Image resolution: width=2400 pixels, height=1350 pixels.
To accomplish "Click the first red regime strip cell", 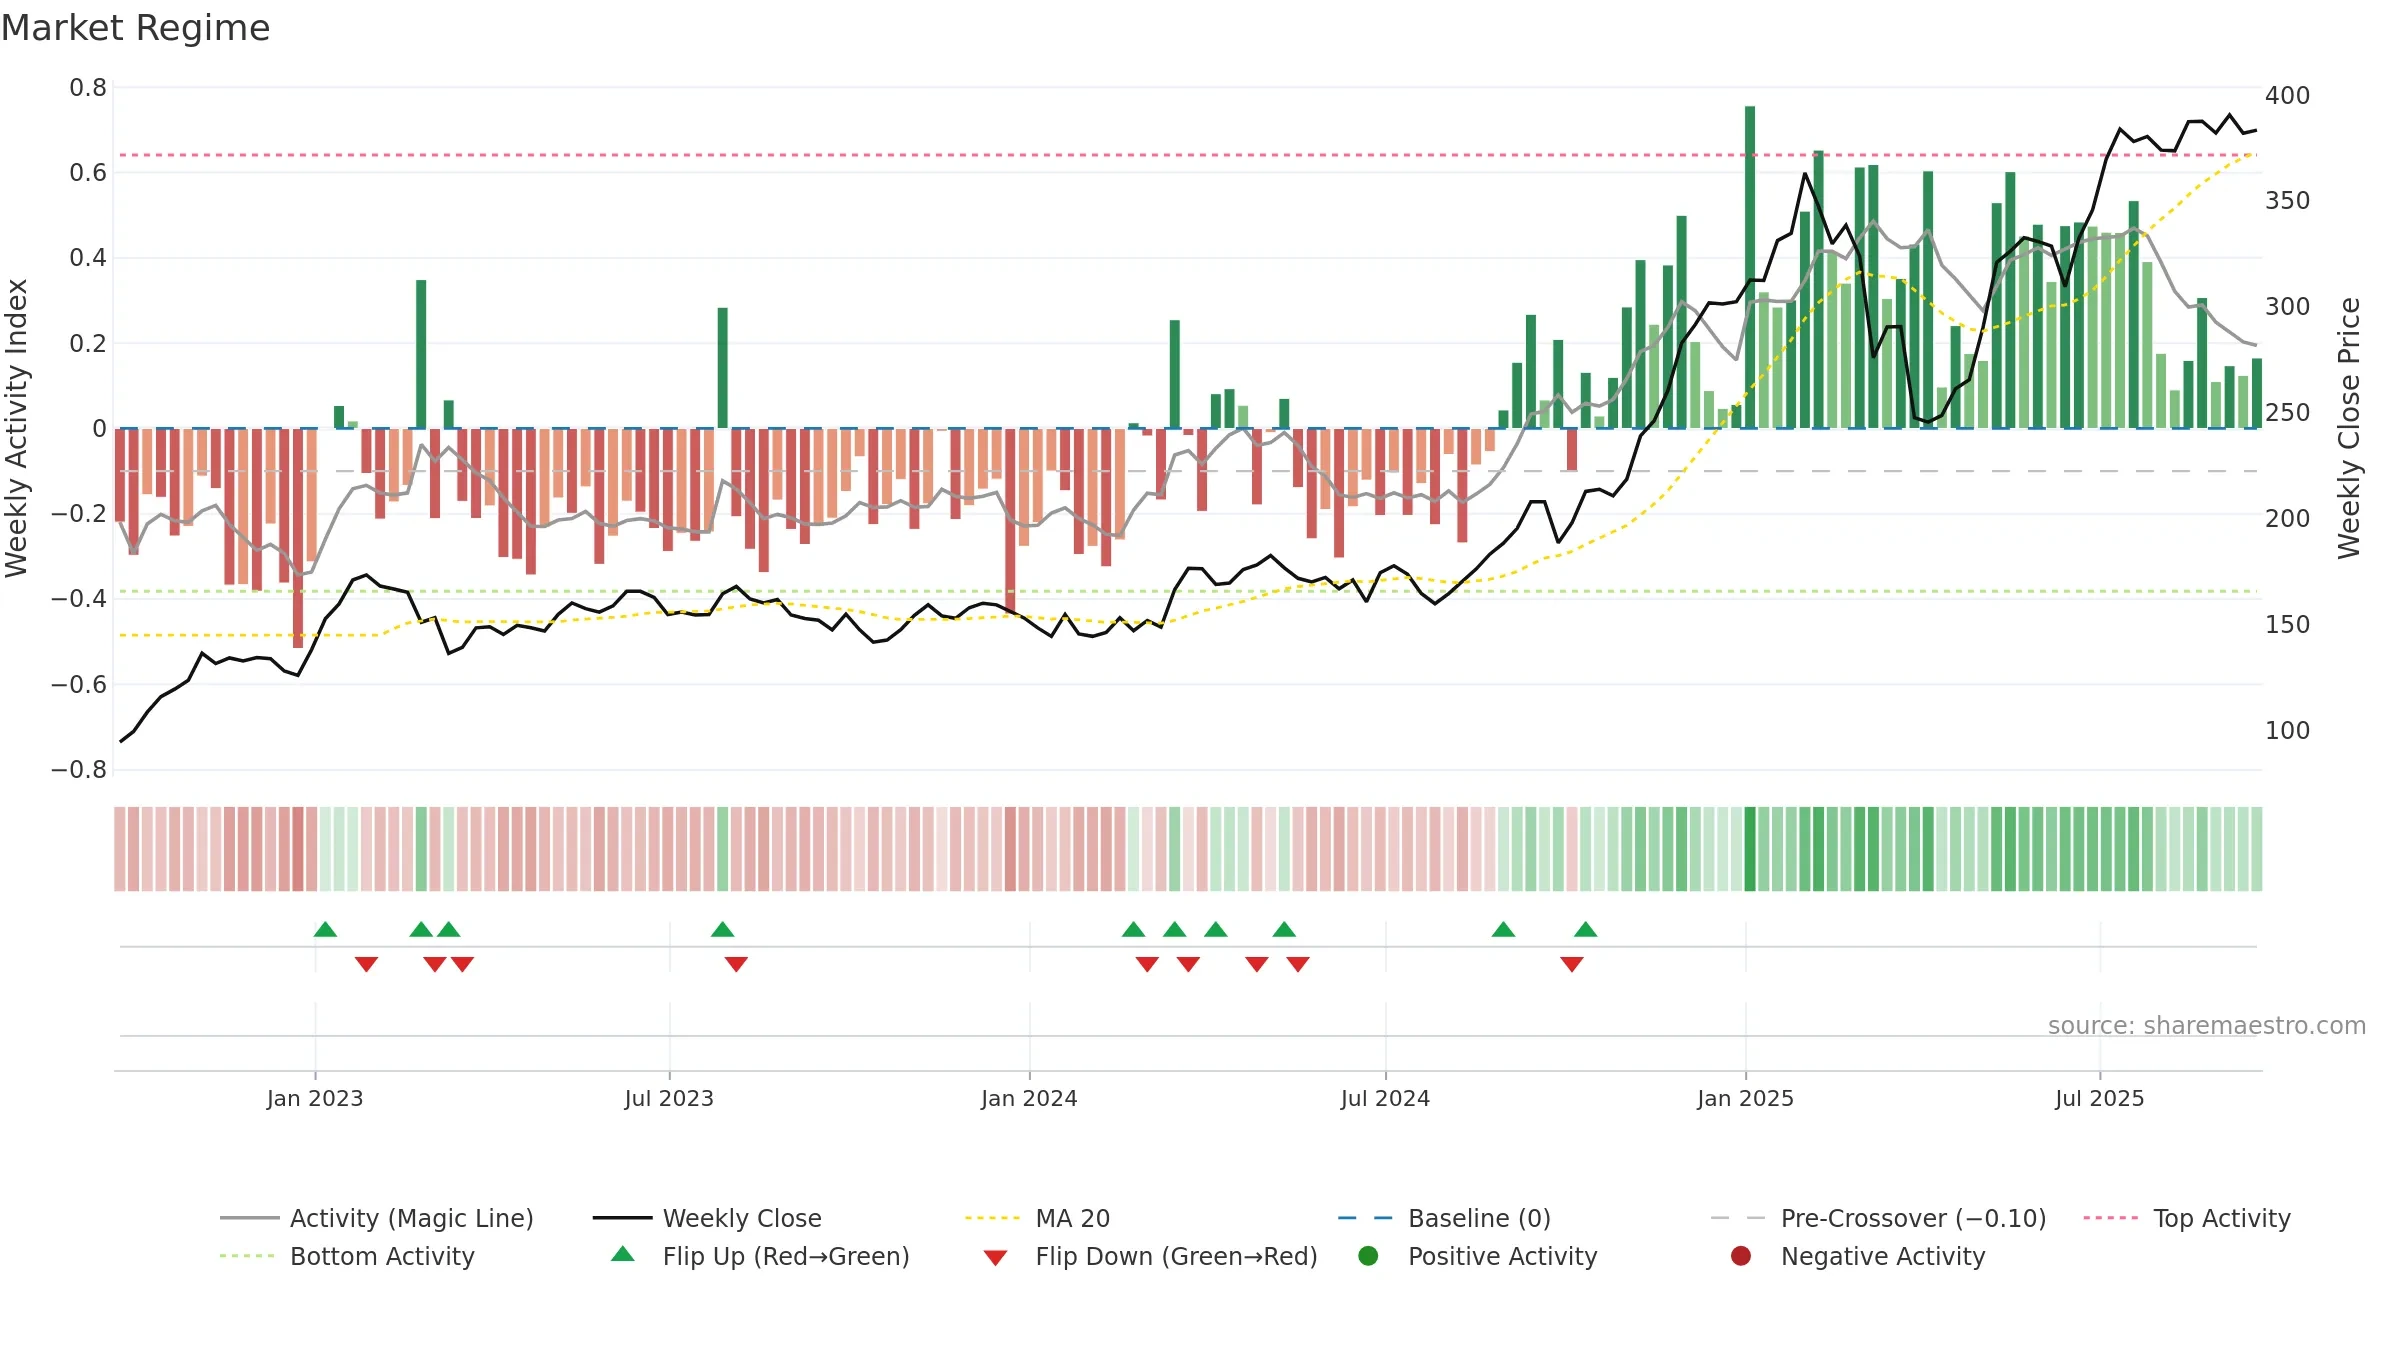I will [x=120, y=849].
